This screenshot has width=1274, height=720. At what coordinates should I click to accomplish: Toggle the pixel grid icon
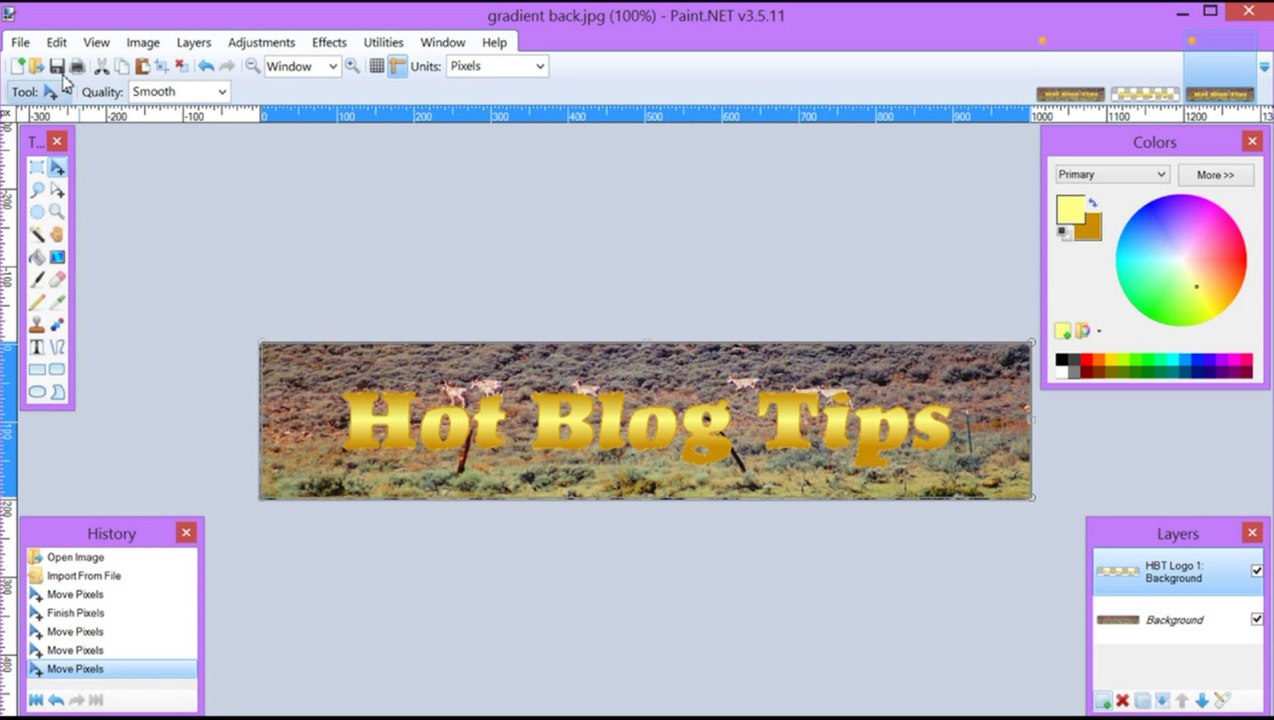point(377,66)
